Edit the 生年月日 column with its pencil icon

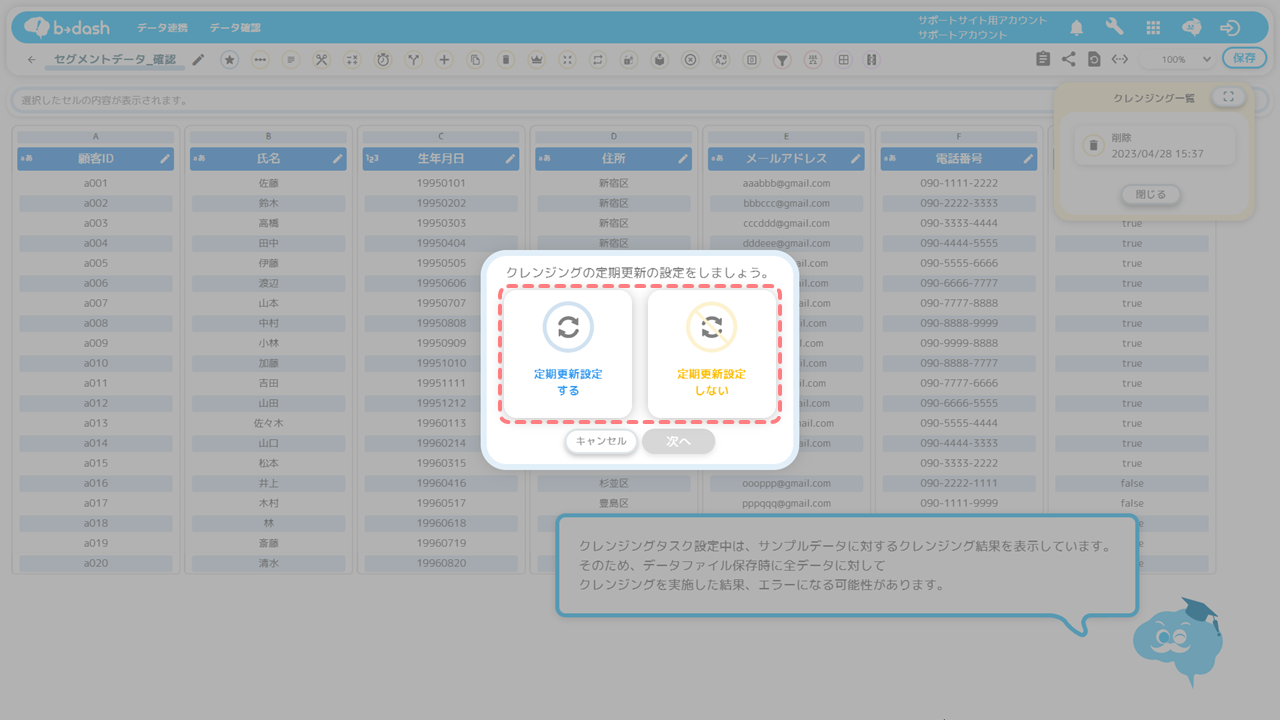510,158
